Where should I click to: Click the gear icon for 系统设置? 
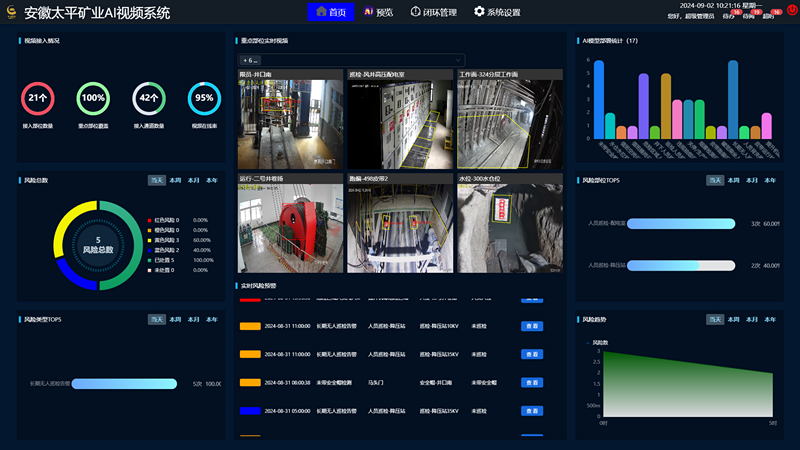pyautogui.click(x=479, y=12)
